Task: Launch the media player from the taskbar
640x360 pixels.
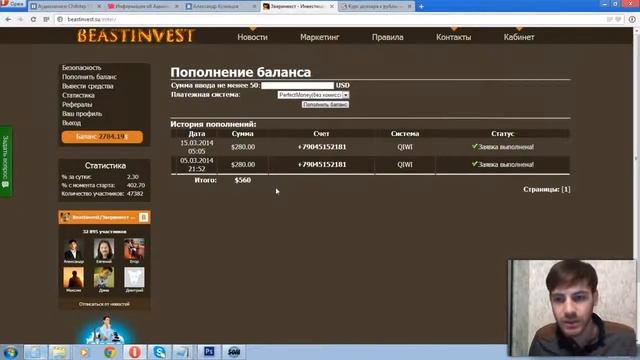Action: (84, 352)
